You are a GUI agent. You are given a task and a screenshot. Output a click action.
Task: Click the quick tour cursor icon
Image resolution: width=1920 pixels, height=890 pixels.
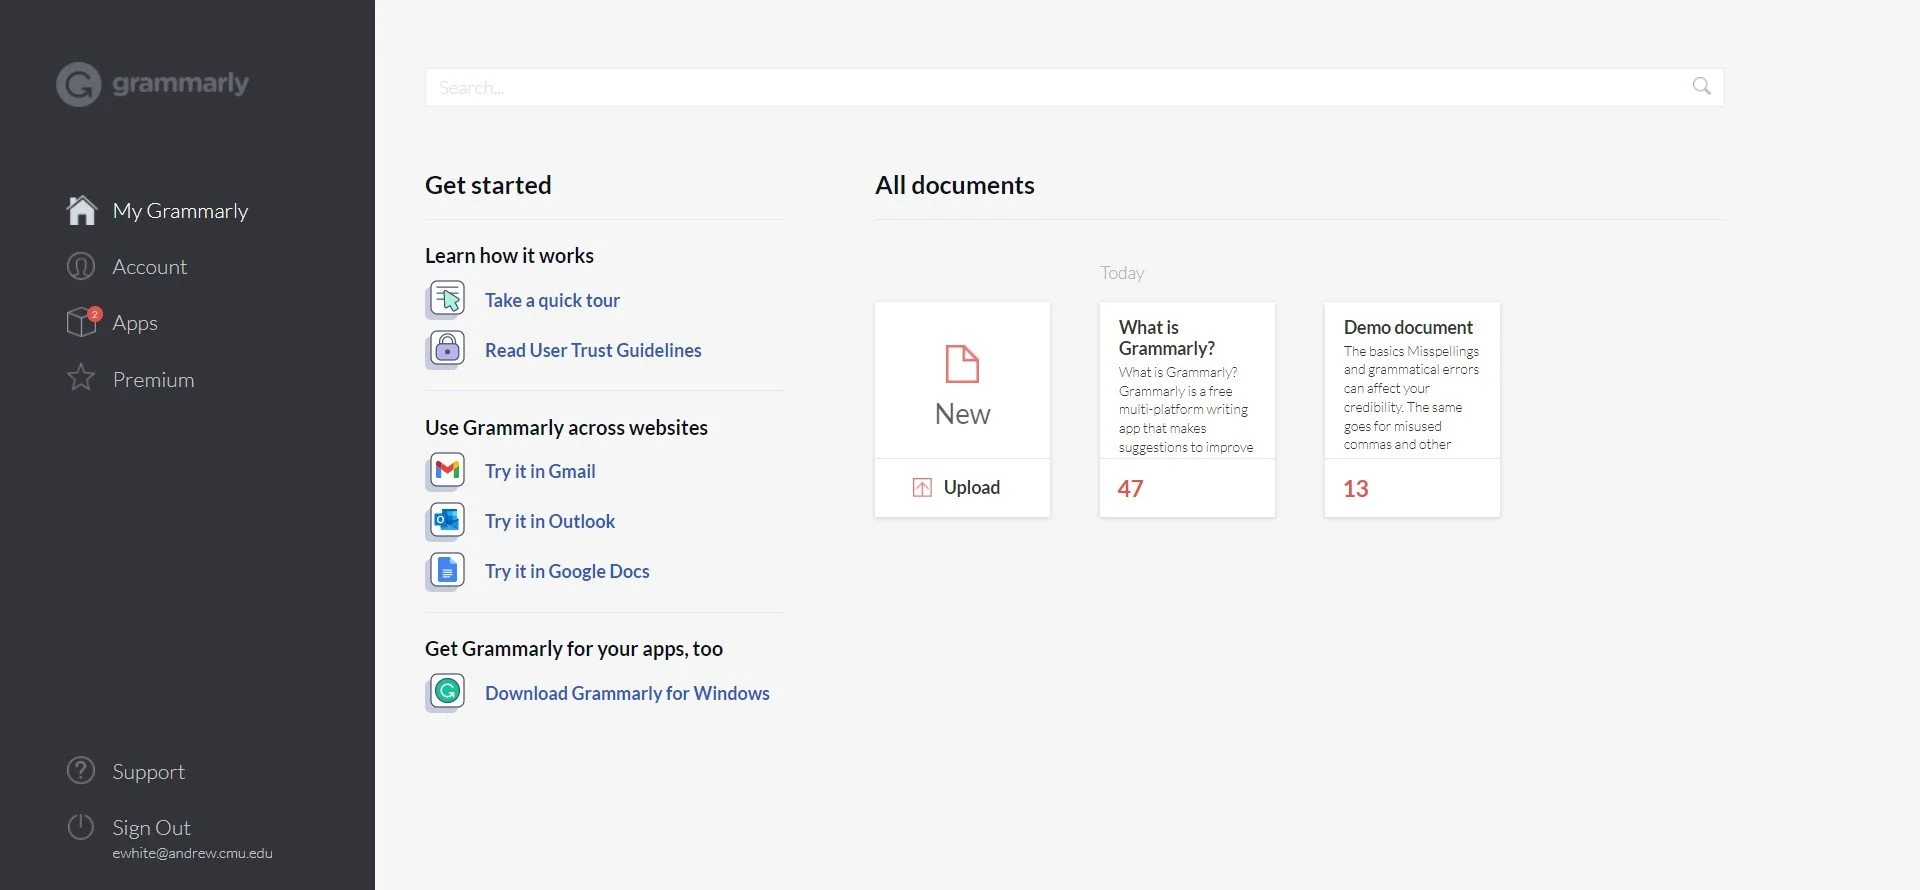pos(447,299)
